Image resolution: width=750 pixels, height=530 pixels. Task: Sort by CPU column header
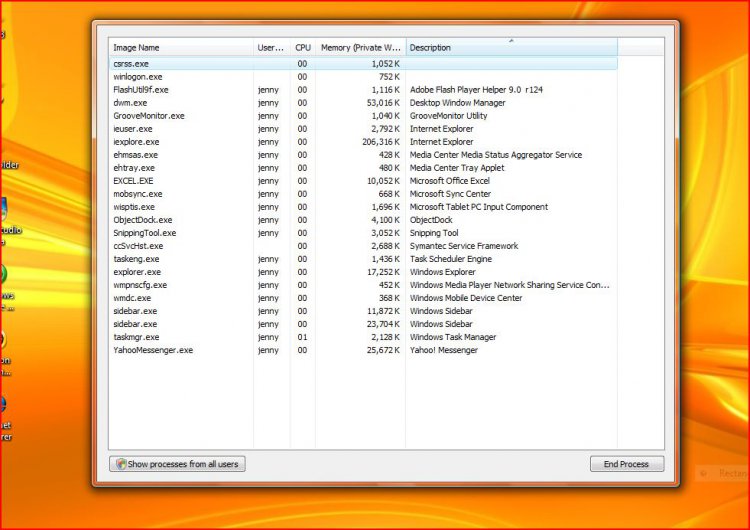click(303, 48)
